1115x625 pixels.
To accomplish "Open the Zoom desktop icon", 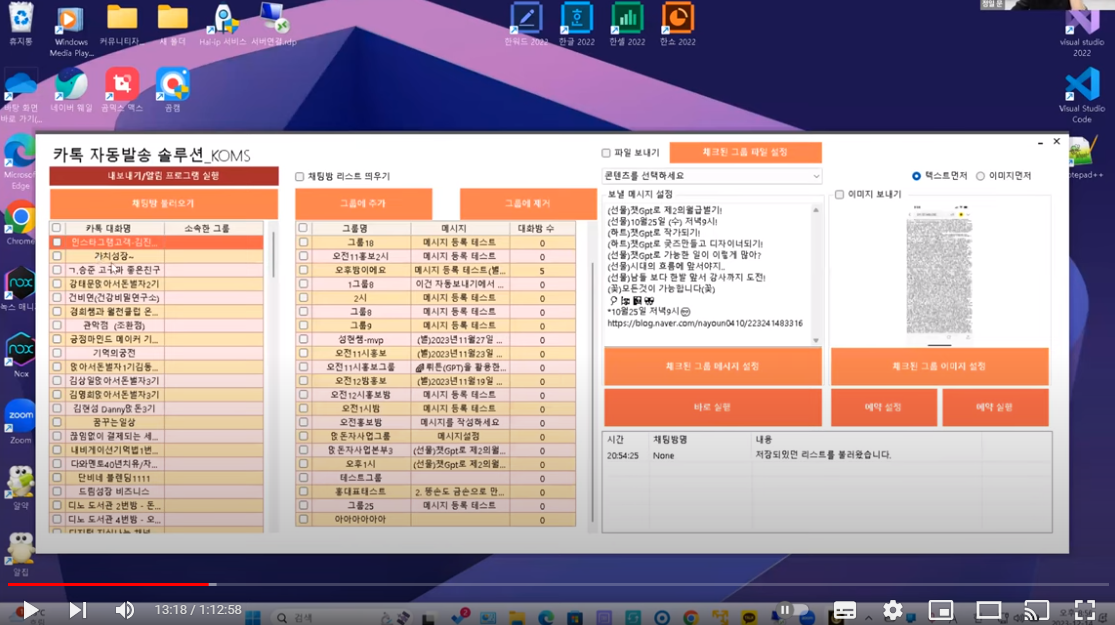I will (x=20, y=422).
